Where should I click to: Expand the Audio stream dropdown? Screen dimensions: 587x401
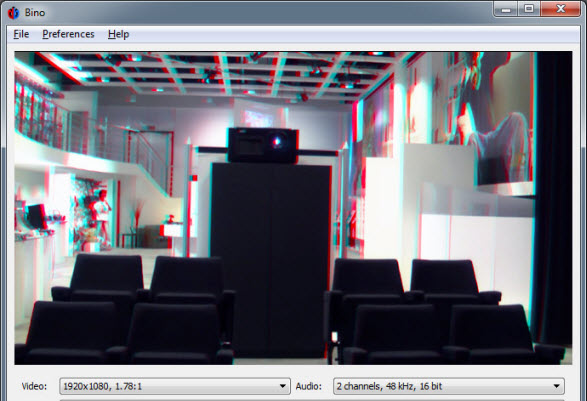click(449, 386)
